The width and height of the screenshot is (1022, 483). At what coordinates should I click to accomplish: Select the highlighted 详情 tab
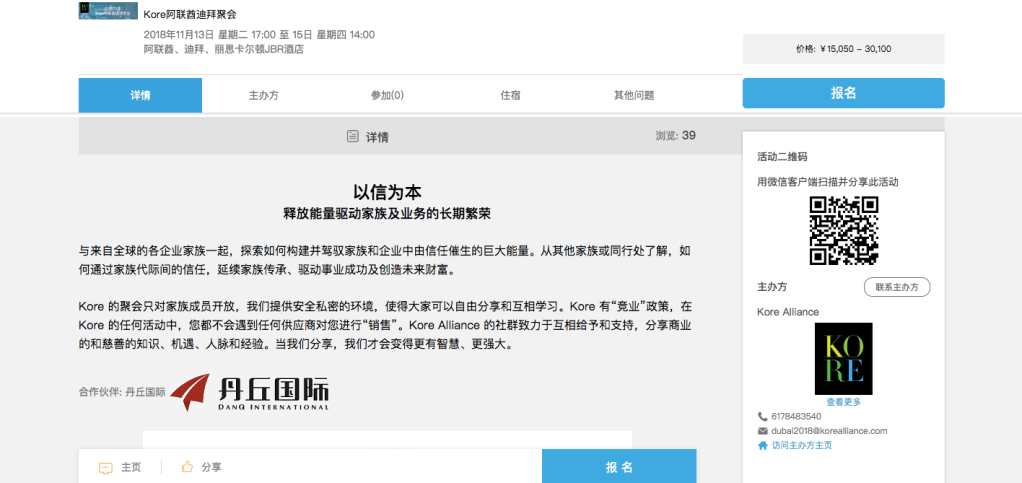[x=140, y=95]
